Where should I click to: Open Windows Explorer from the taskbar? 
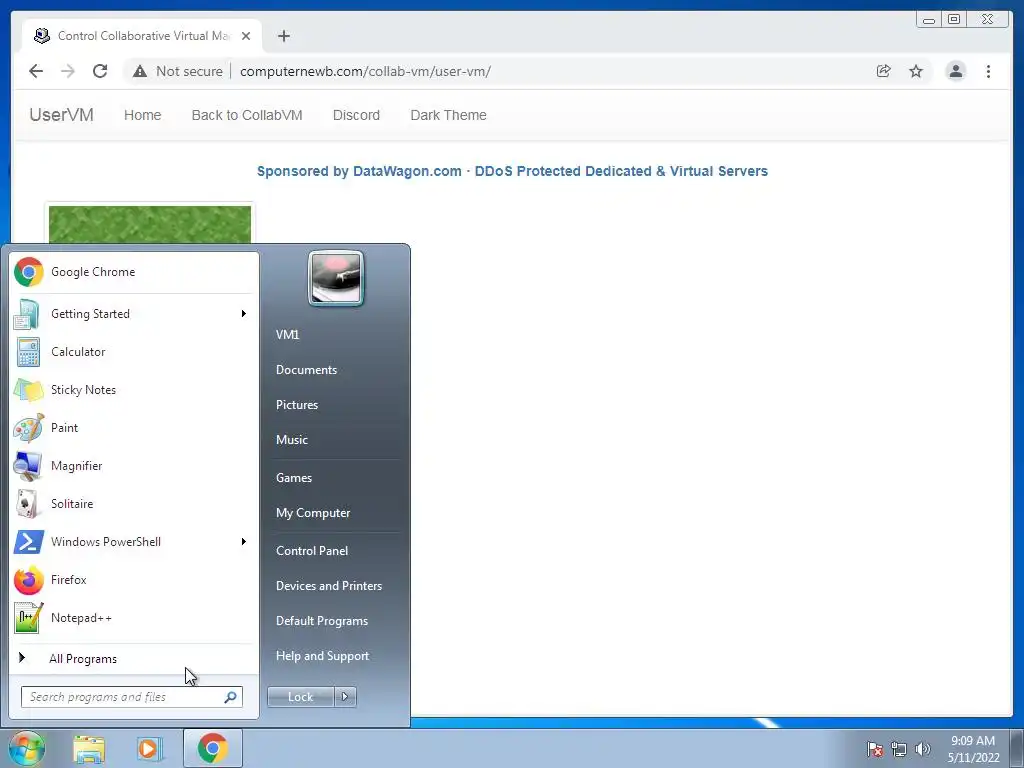[x=89, y=749]
